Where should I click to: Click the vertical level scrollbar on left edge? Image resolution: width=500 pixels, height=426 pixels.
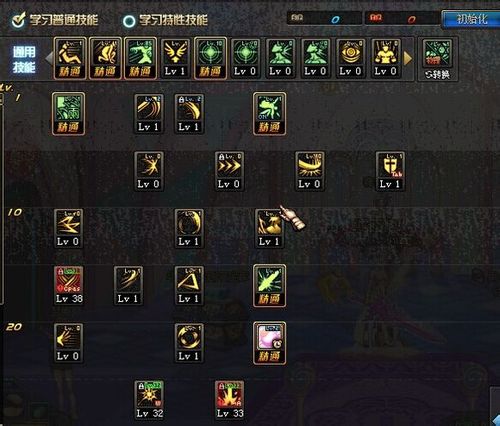coord(2,200)
